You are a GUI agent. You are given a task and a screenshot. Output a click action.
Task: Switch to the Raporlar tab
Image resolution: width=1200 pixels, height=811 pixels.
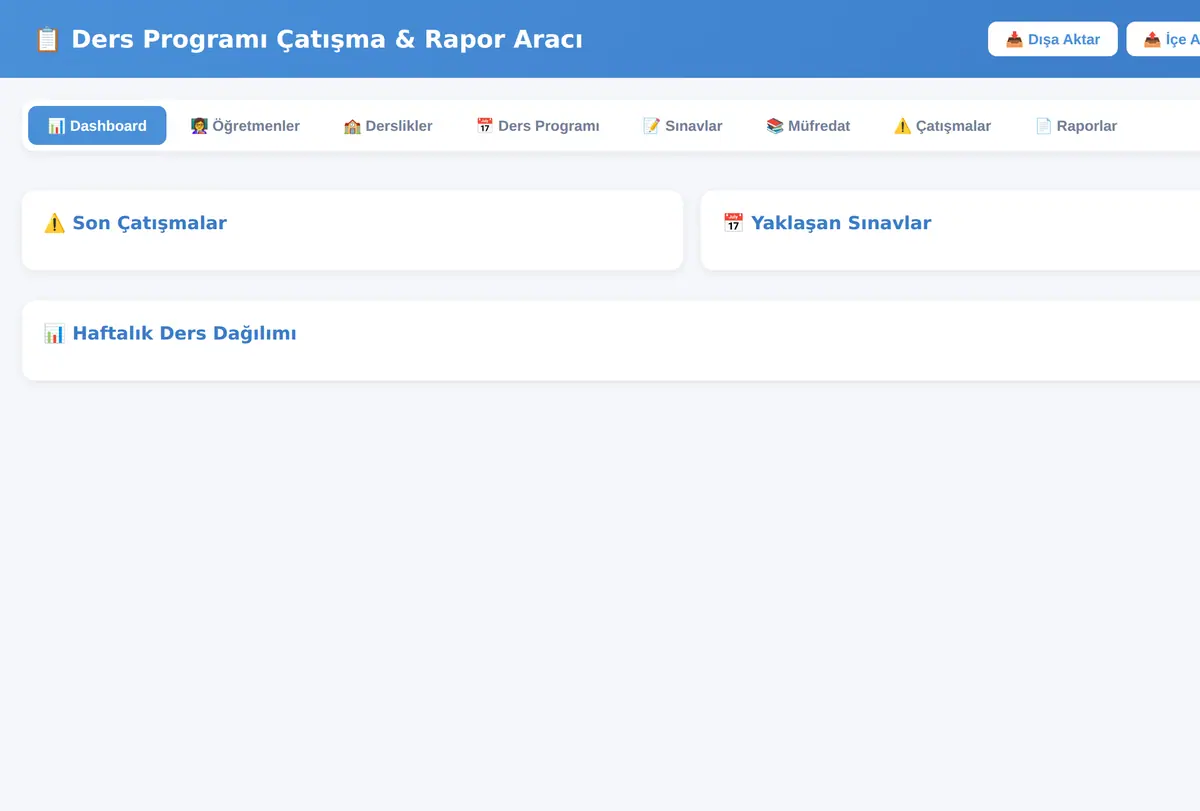pyautogui.click(x=1076, y=126)
